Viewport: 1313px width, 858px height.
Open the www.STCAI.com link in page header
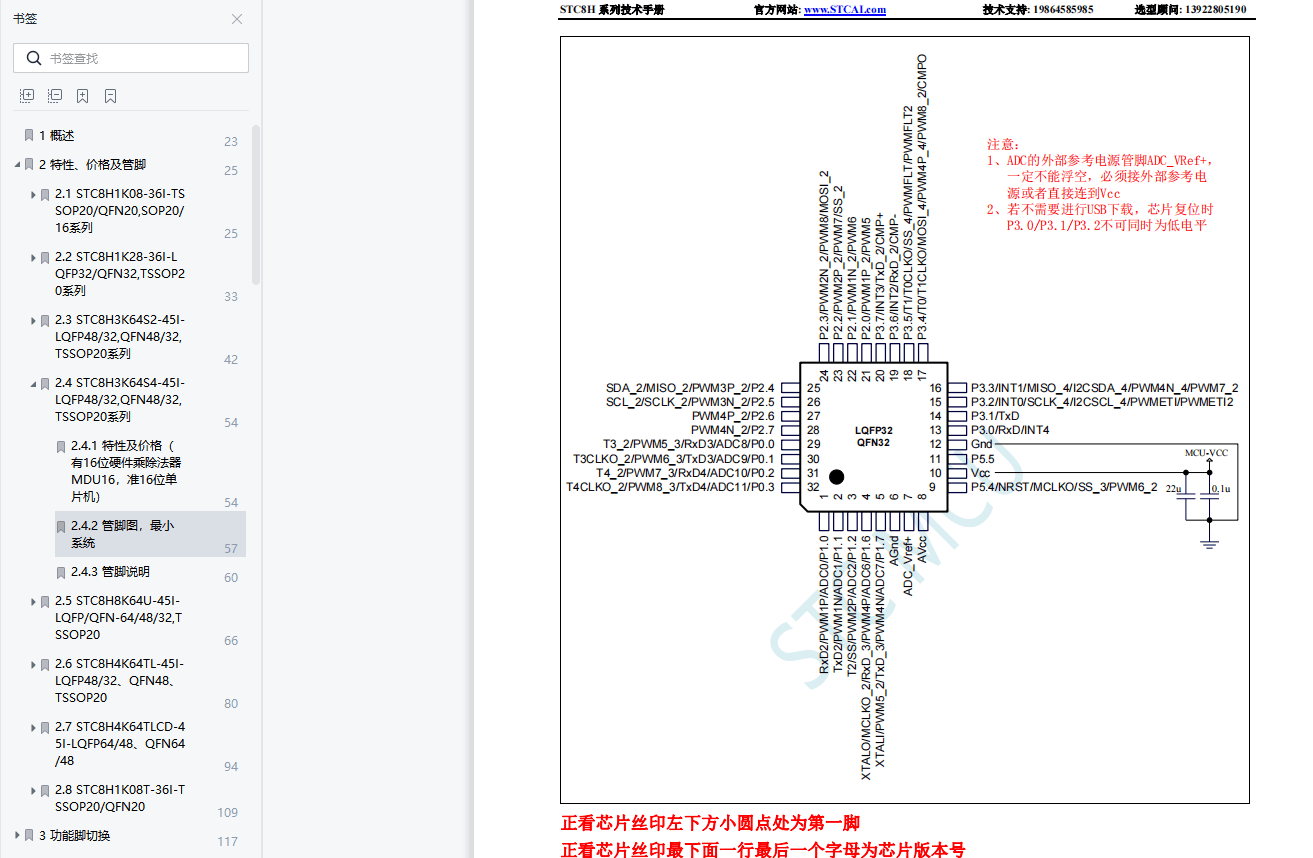[x=845, y=10]
